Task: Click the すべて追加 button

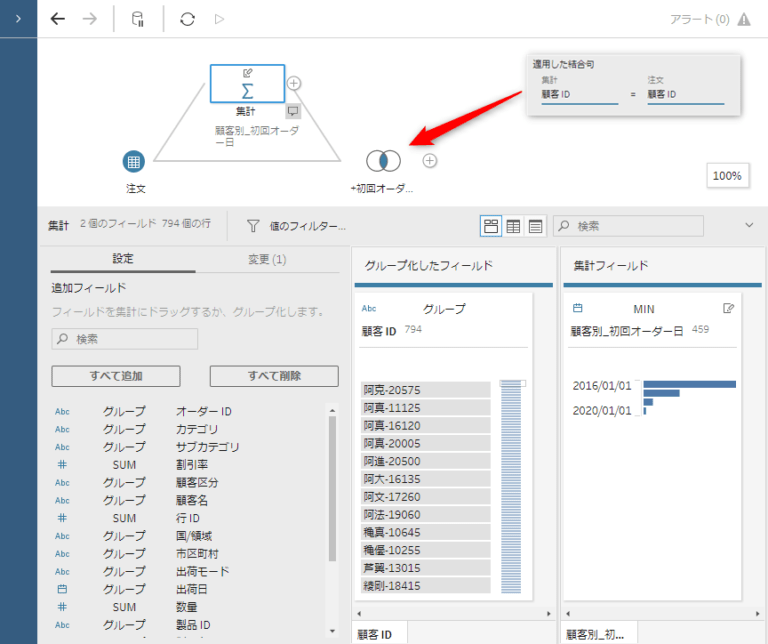Action: [x=116, y=376]
